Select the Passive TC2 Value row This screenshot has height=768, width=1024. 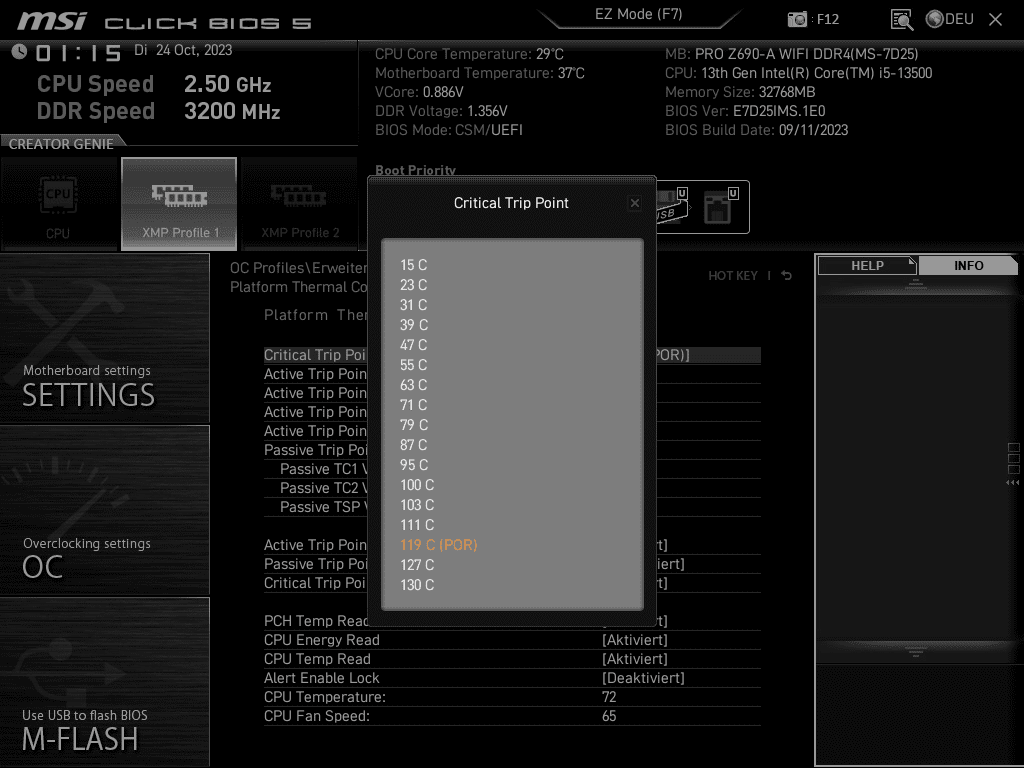(512, 488)
